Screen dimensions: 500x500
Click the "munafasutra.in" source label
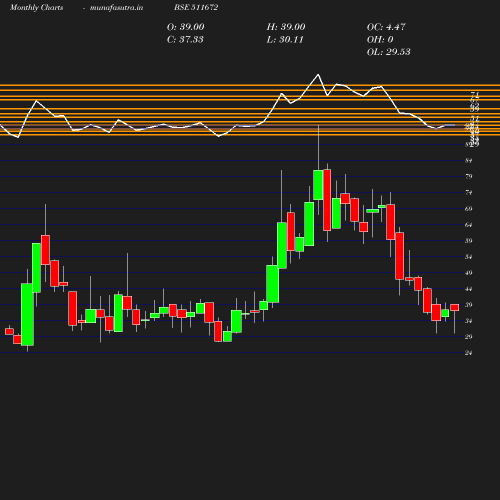tap(116, 7)
